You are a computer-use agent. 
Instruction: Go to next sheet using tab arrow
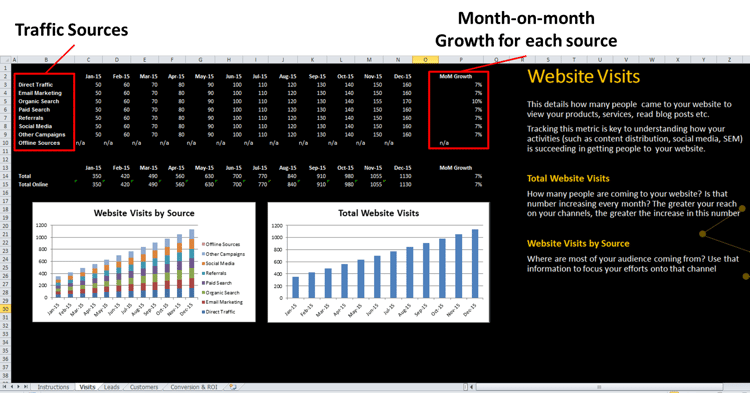[19, 387]
